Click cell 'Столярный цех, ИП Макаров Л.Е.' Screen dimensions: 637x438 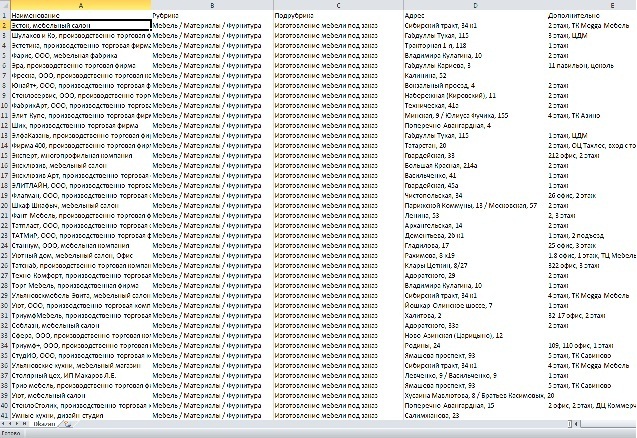pyautogui.click(x=81, y=375)
